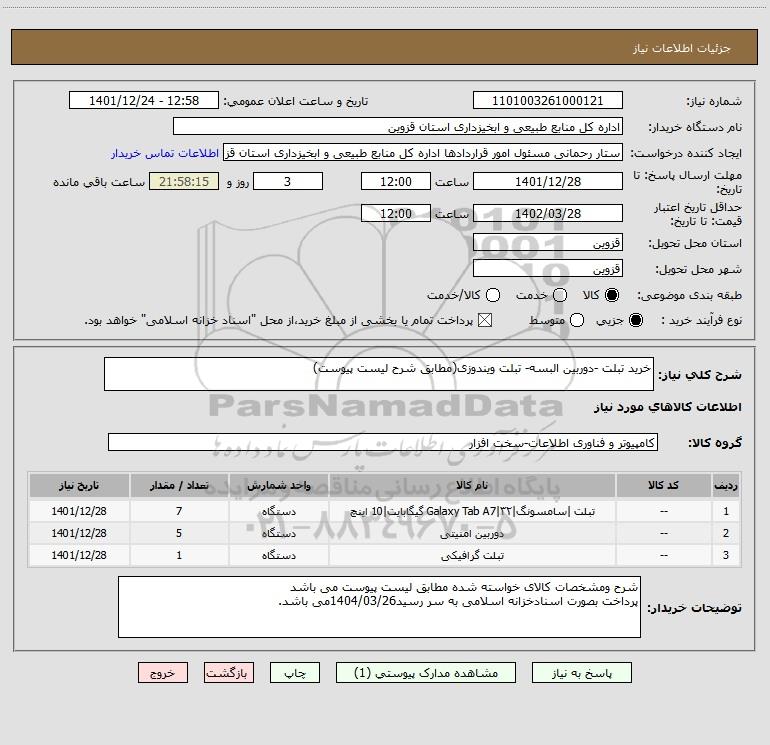Click the تاریخ نیاز column header

[79, 486]
